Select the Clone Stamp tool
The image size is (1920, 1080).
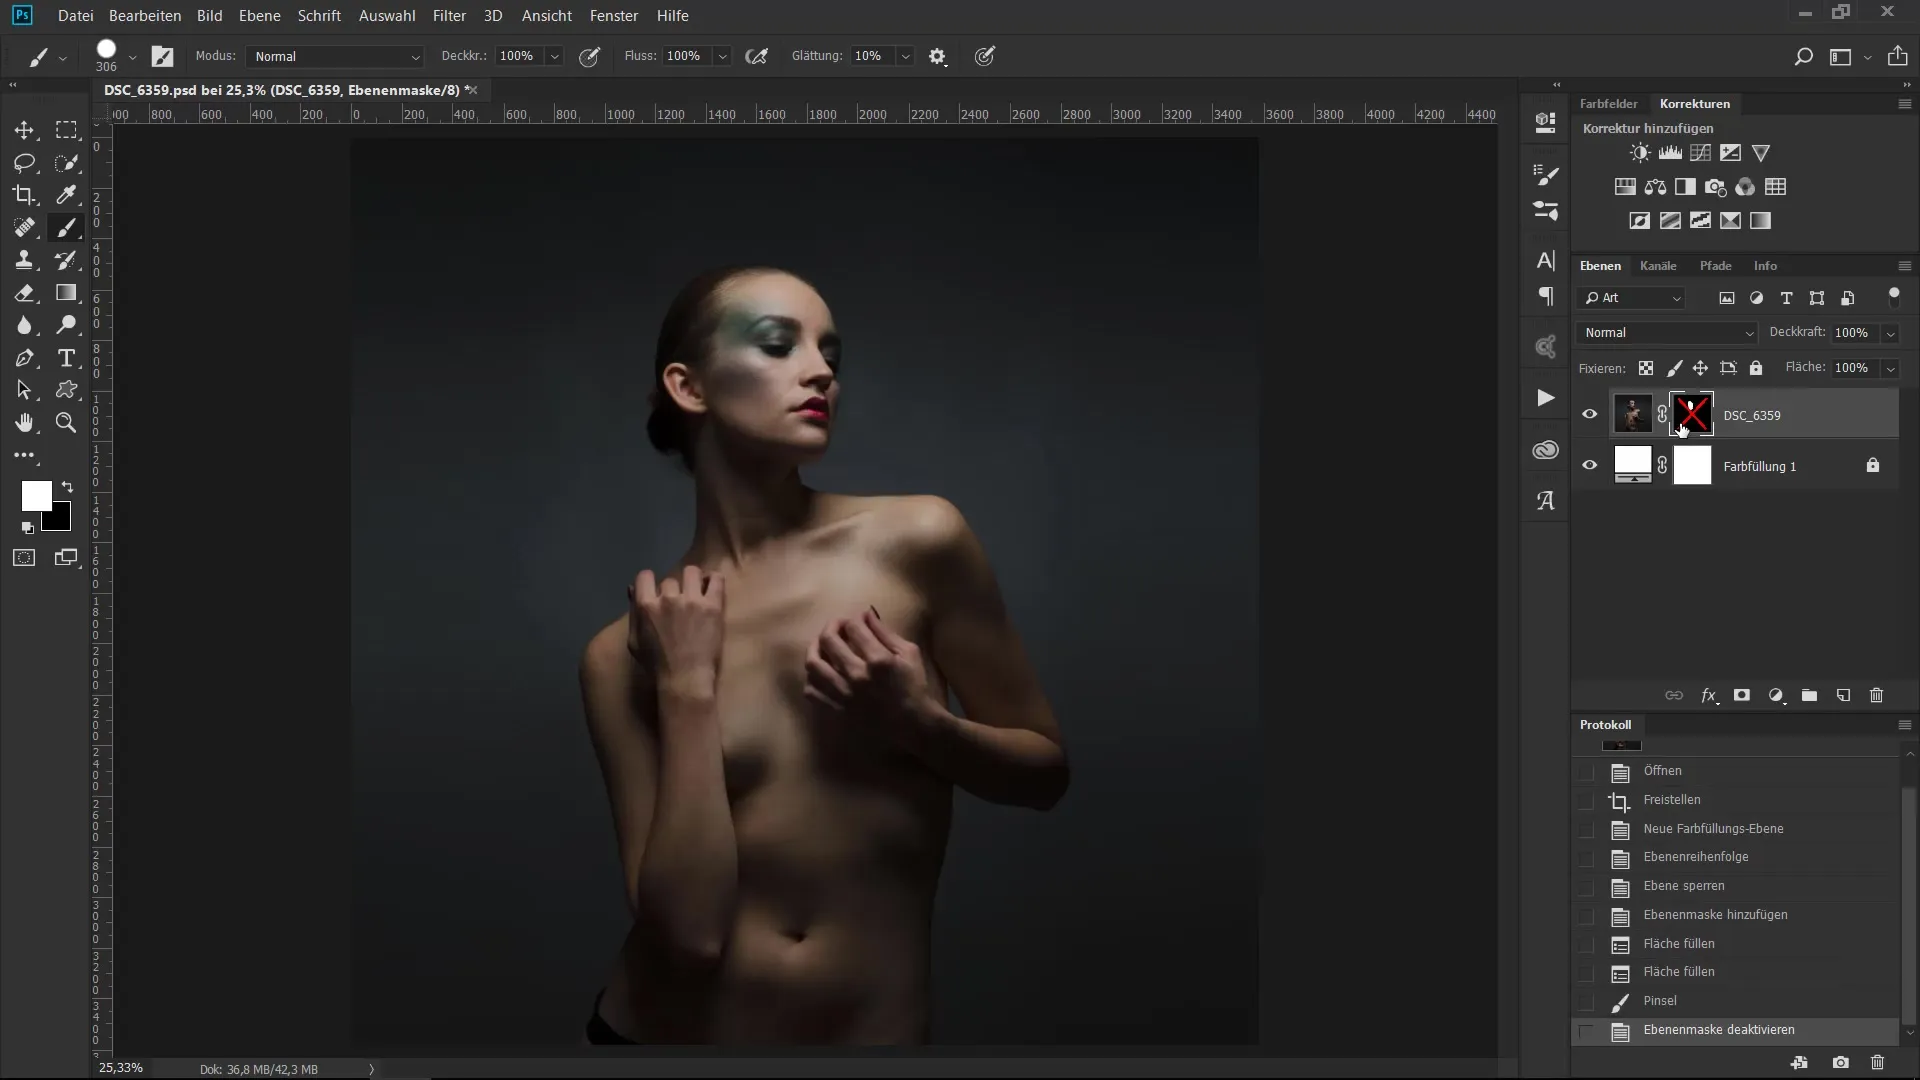(24, 260)
